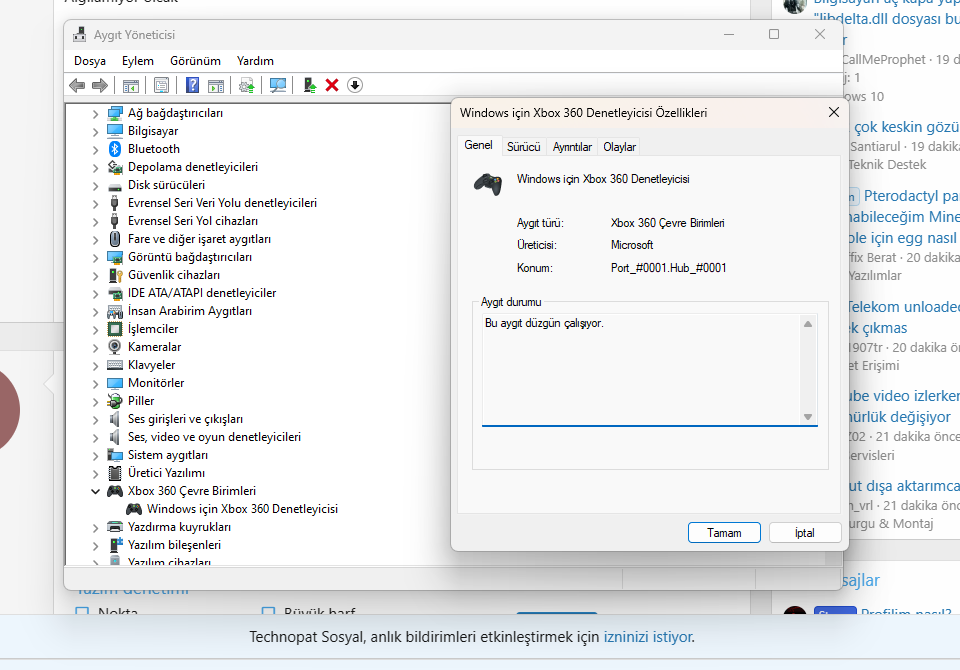Click the computer tower with green arrow icon

(x=310, y=85)
